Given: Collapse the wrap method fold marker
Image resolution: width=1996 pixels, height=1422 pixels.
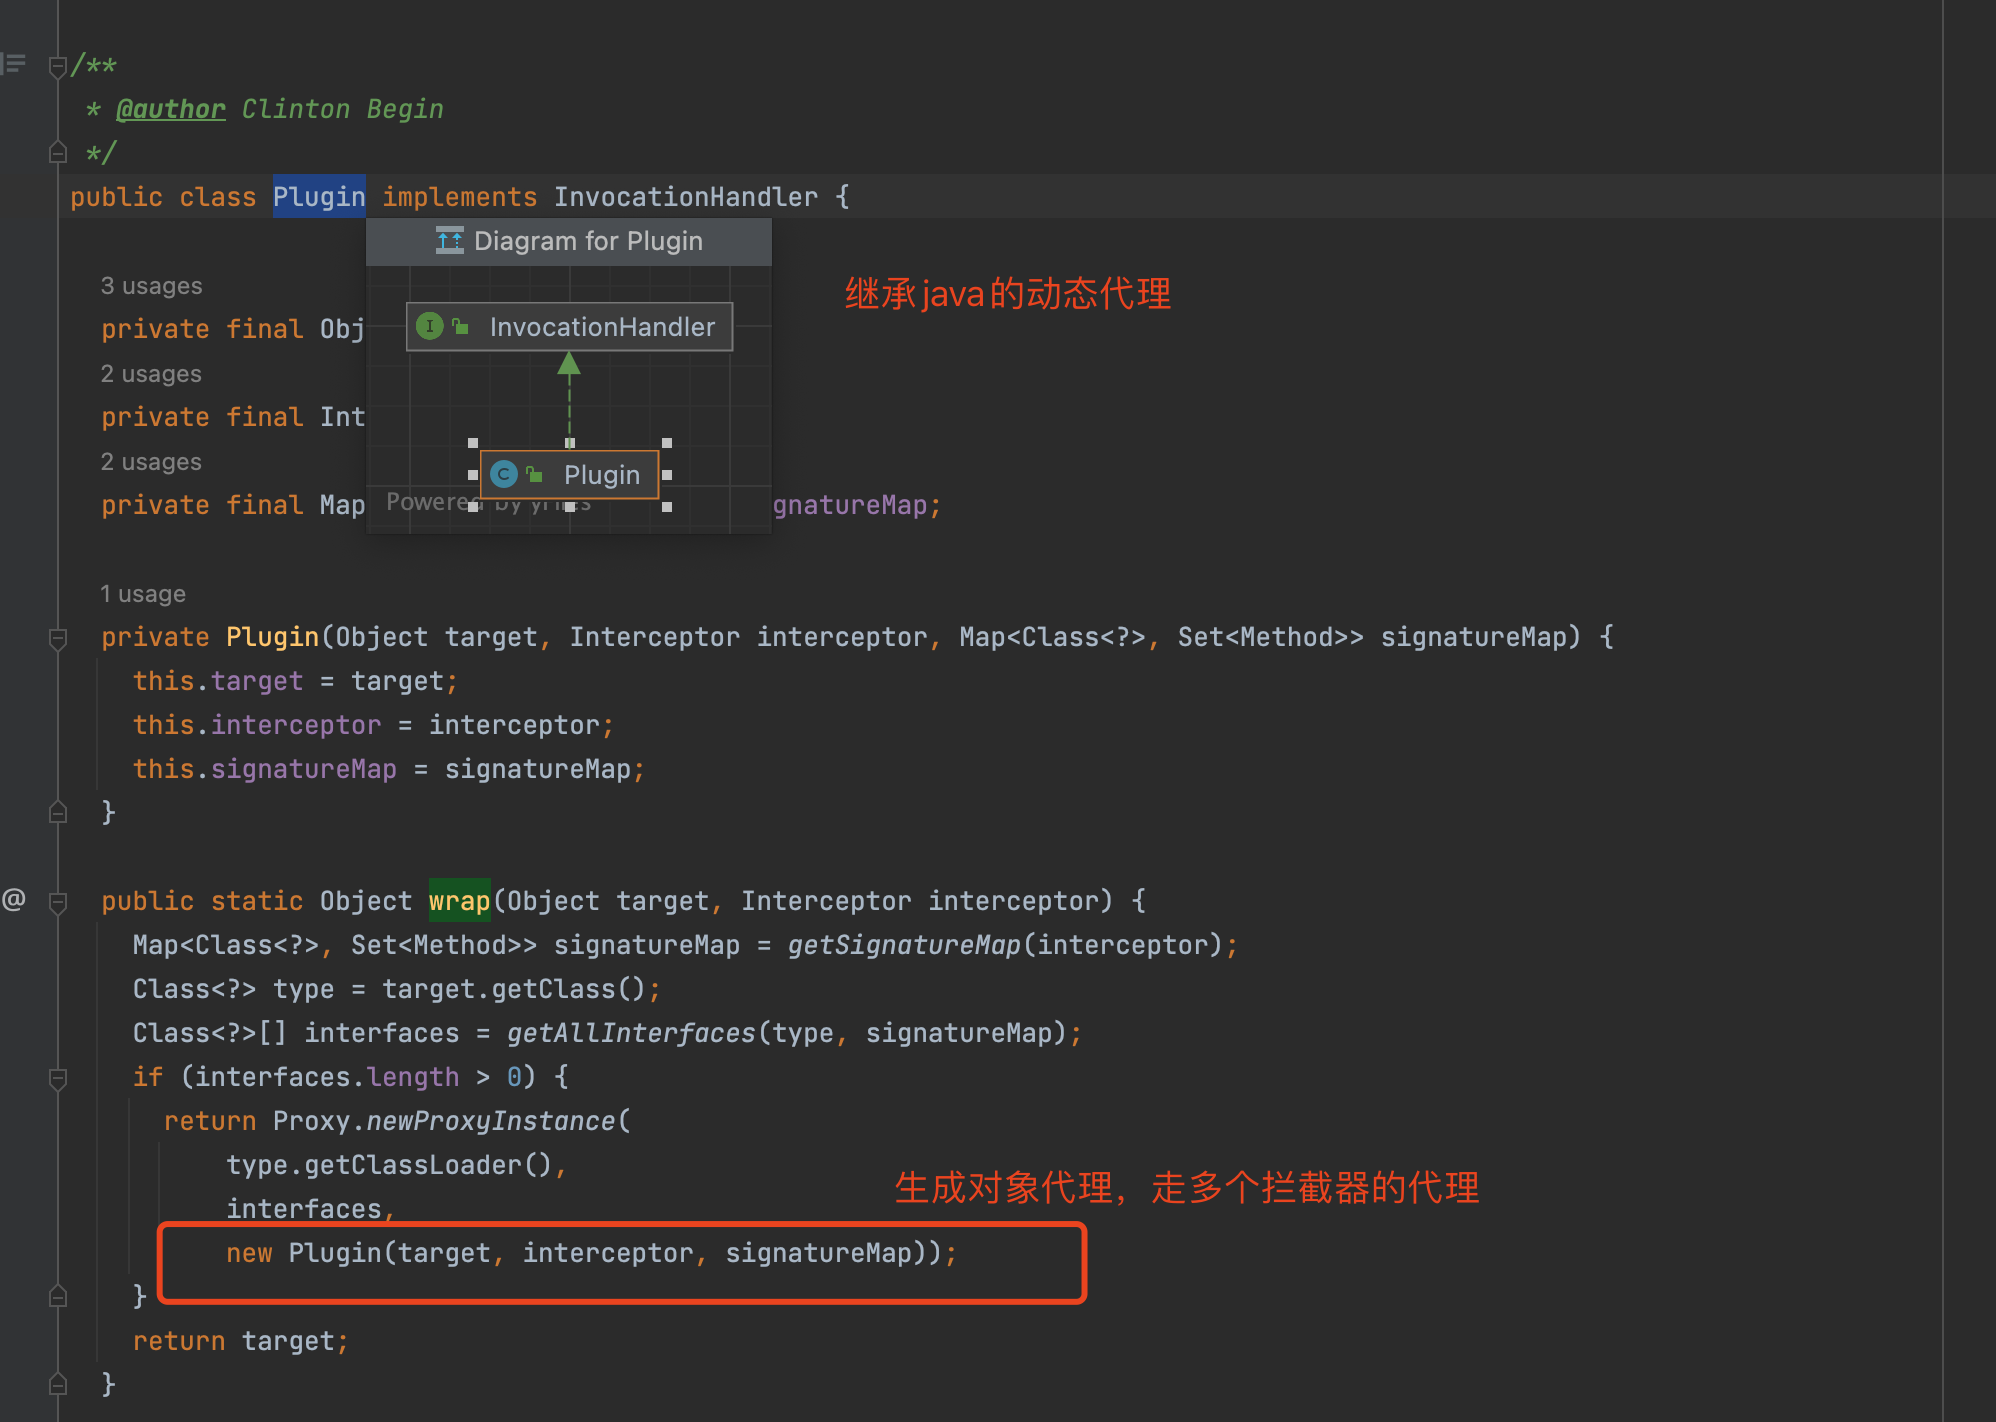Looking at the screenshot, I should click(x=58, y=902).
